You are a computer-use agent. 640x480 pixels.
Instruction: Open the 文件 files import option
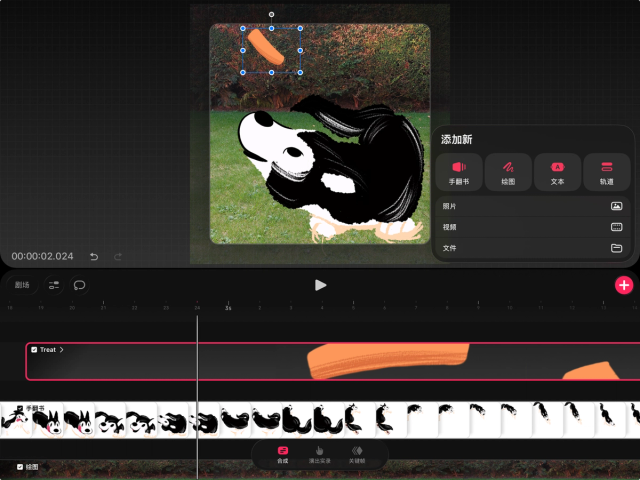pos(533,248)
